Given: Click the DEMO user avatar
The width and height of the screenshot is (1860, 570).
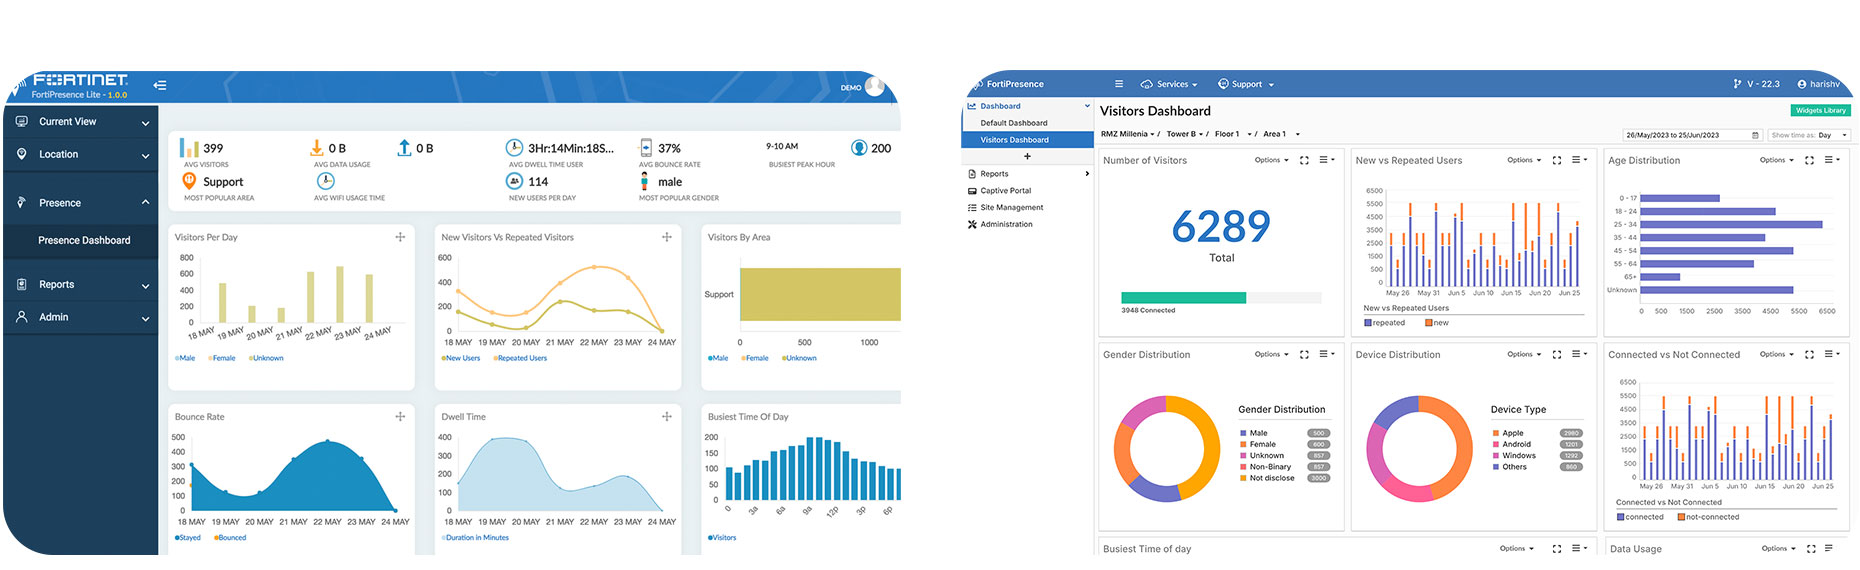Looking at the screenshot, I should click(874, 86).
